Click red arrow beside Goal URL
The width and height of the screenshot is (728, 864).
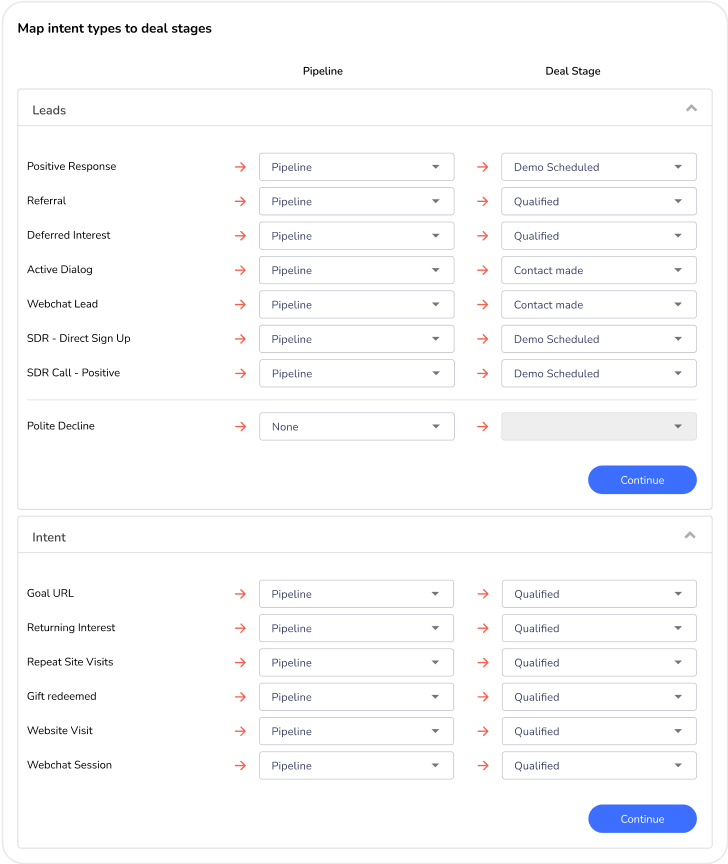click(240, 594)
